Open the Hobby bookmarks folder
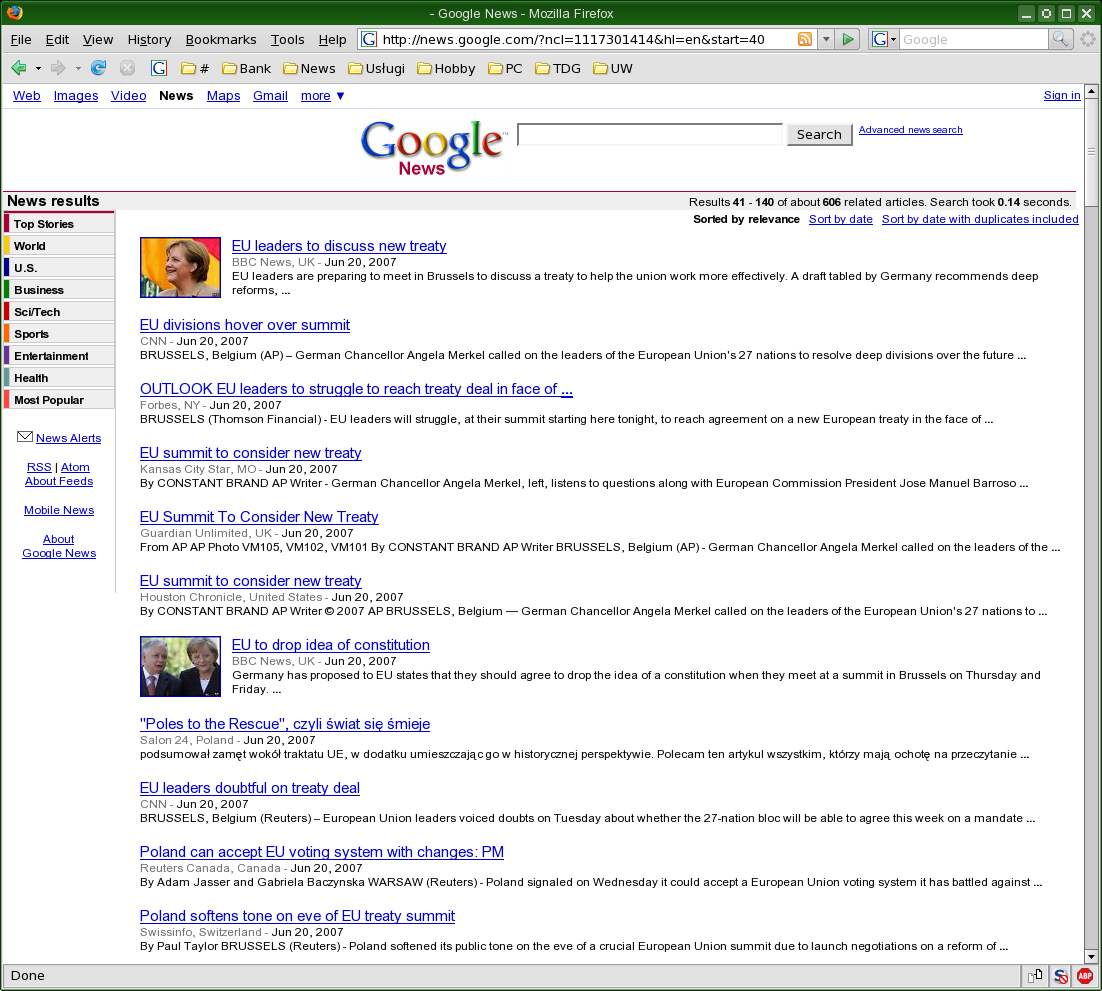 pos(446,69)
